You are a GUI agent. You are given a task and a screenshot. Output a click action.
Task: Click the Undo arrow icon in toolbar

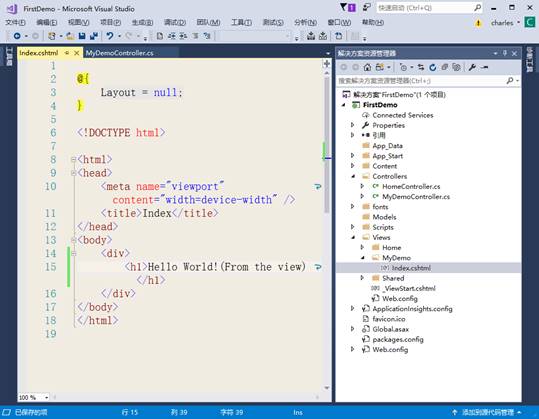click(x=110, y=36)
